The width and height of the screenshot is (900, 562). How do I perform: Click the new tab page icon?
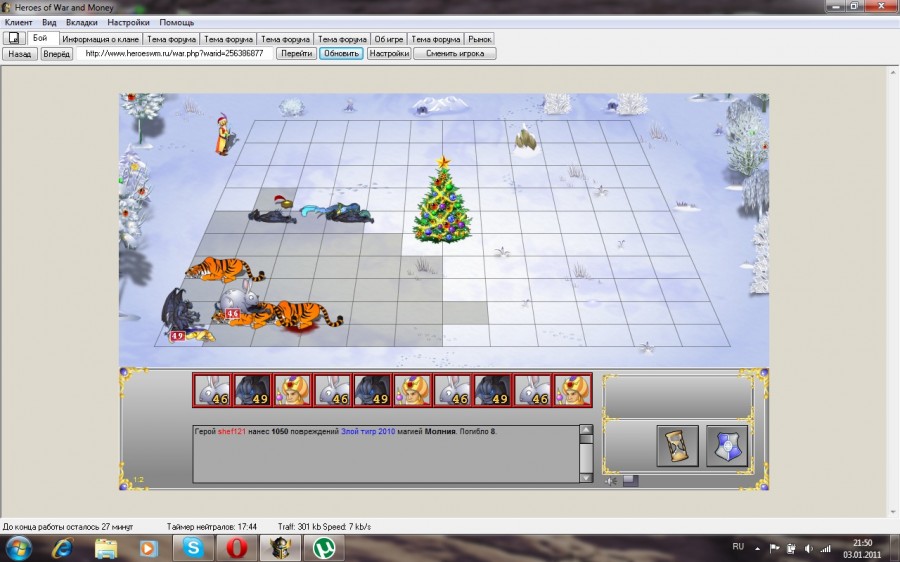pyautogui.click(x=14, y=38)
